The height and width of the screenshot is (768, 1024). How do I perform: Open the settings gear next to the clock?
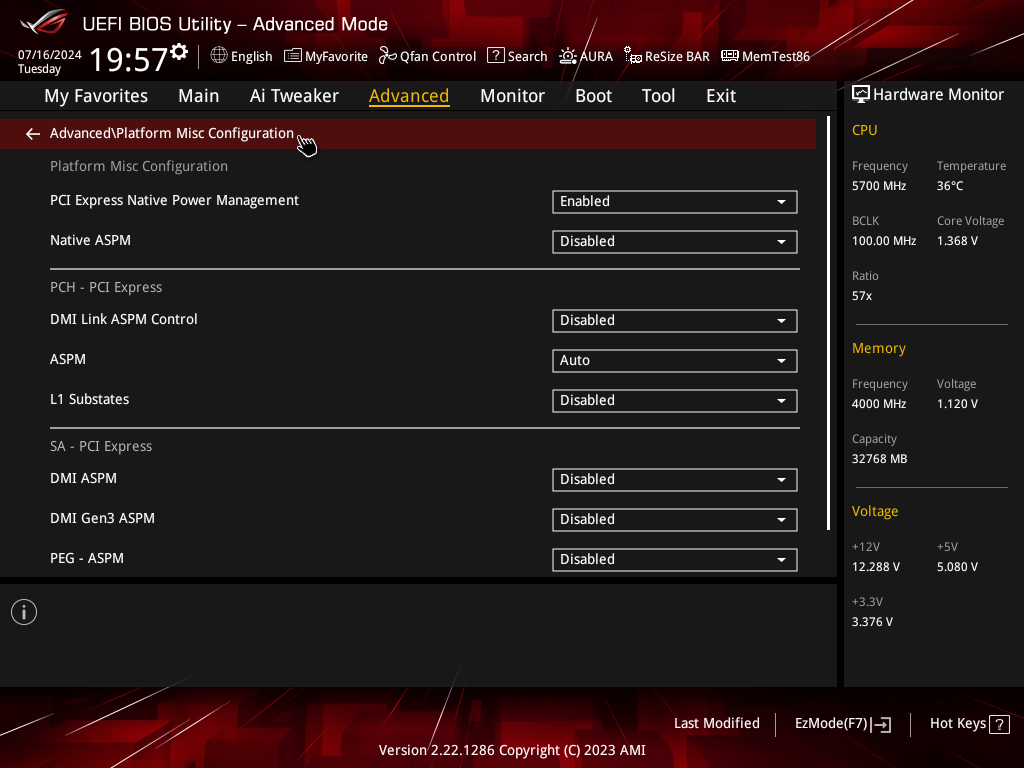pos(179,52)
